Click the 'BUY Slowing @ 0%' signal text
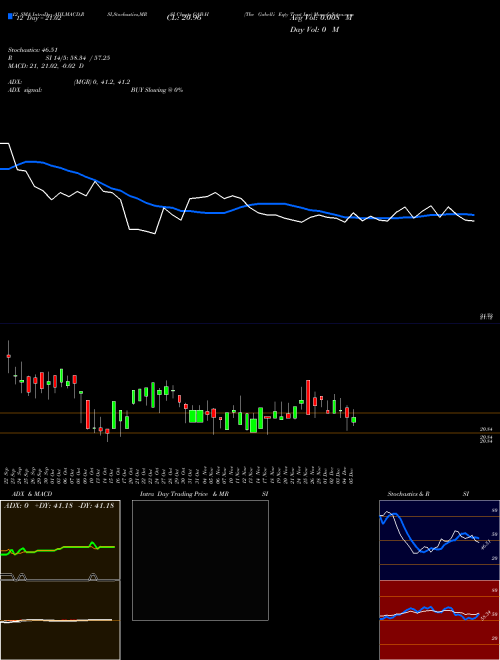The image size is (500, 660). coord(157,90)
